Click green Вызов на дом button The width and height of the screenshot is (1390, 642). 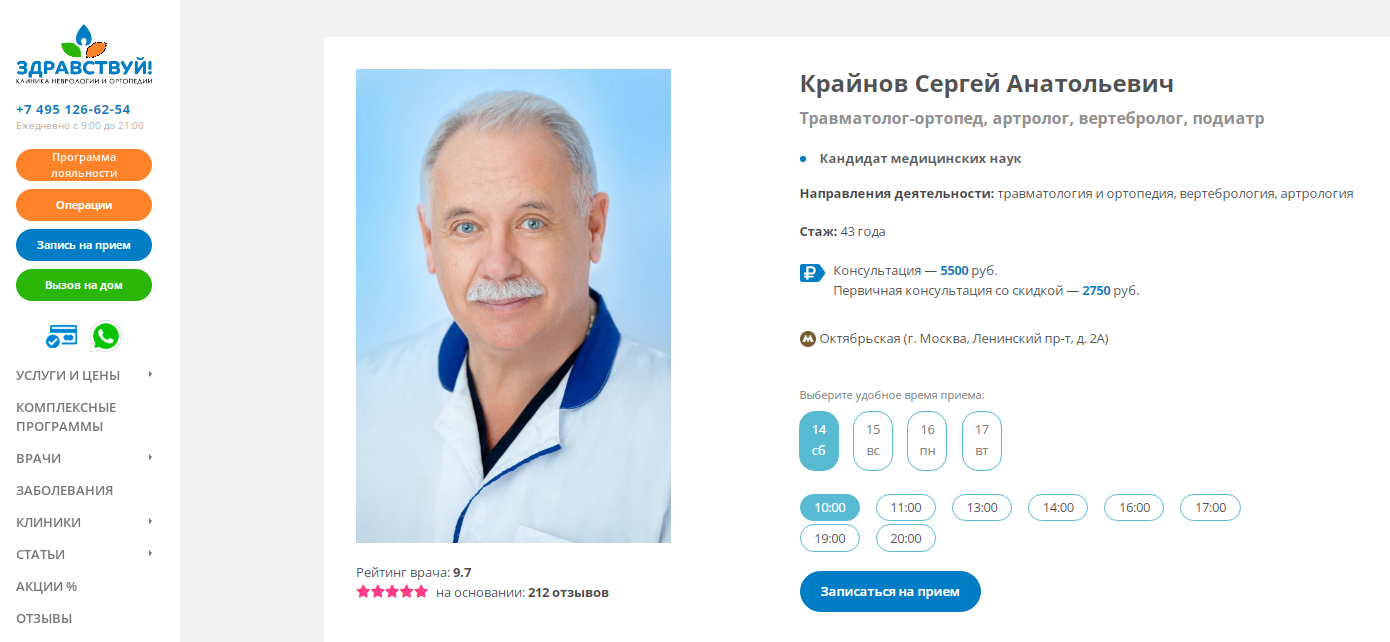[x=84, y=285]
